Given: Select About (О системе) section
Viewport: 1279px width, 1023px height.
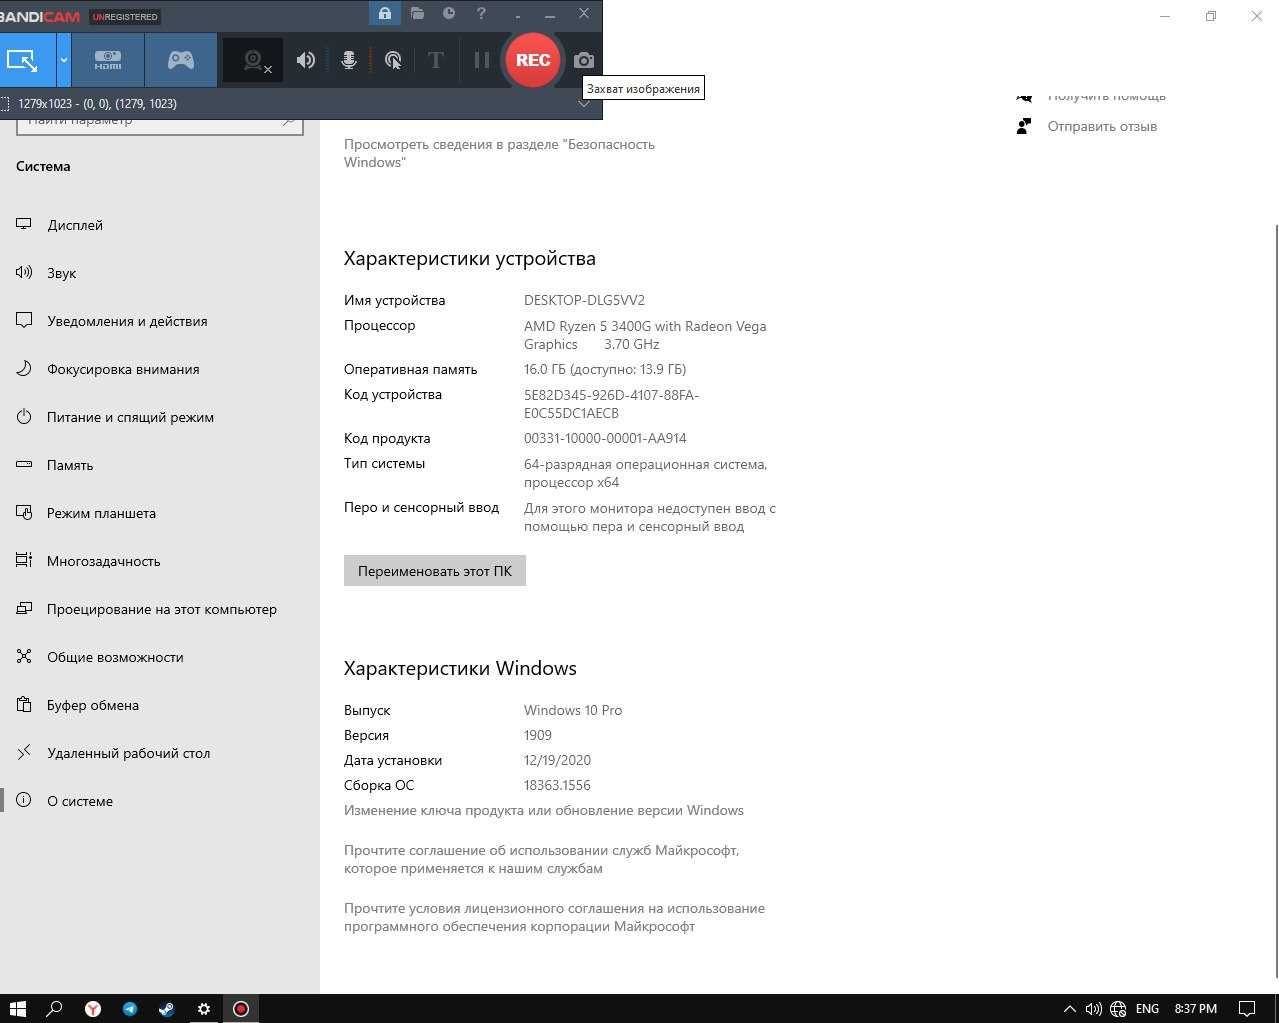Looking at the screenshot, I should (160, 801).
